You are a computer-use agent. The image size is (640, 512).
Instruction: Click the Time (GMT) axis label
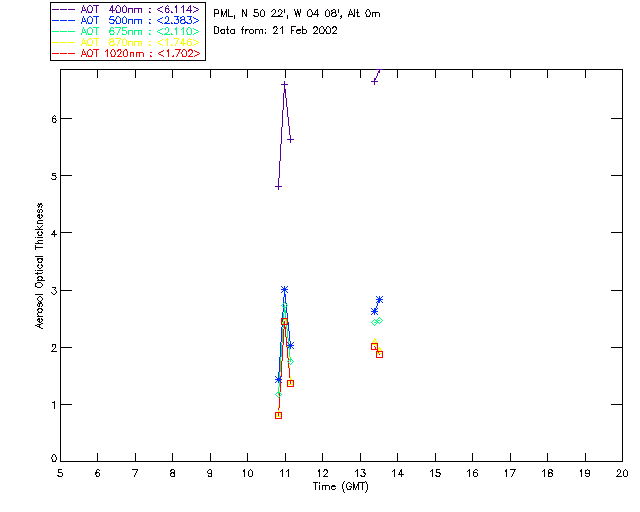point(341,487)
